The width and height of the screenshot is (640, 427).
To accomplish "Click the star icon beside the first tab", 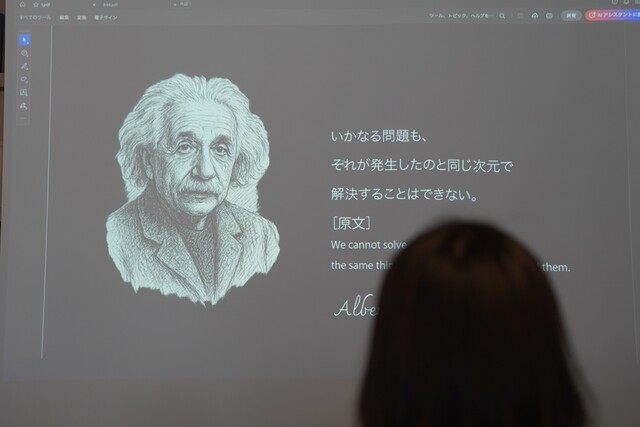I will point(36,4).
